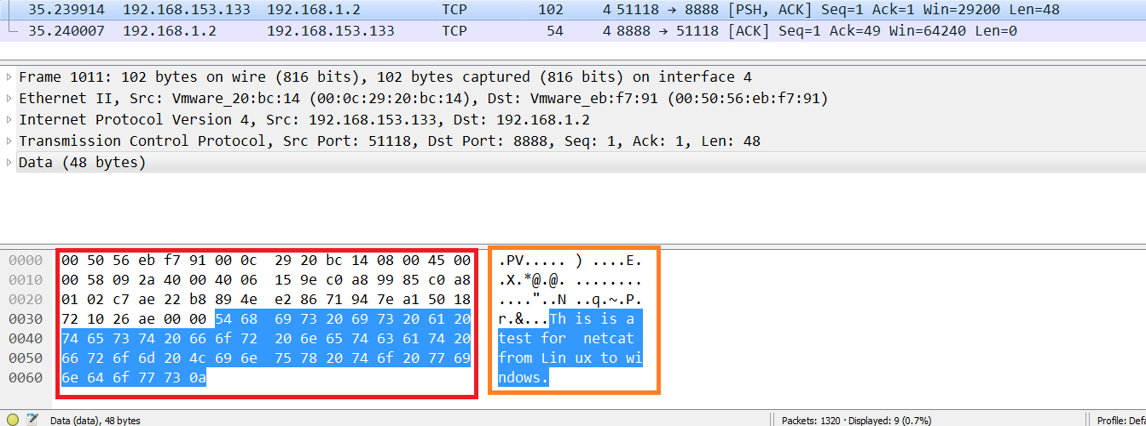Expand the Transmission Control Protocol node

tap(9, 141)
